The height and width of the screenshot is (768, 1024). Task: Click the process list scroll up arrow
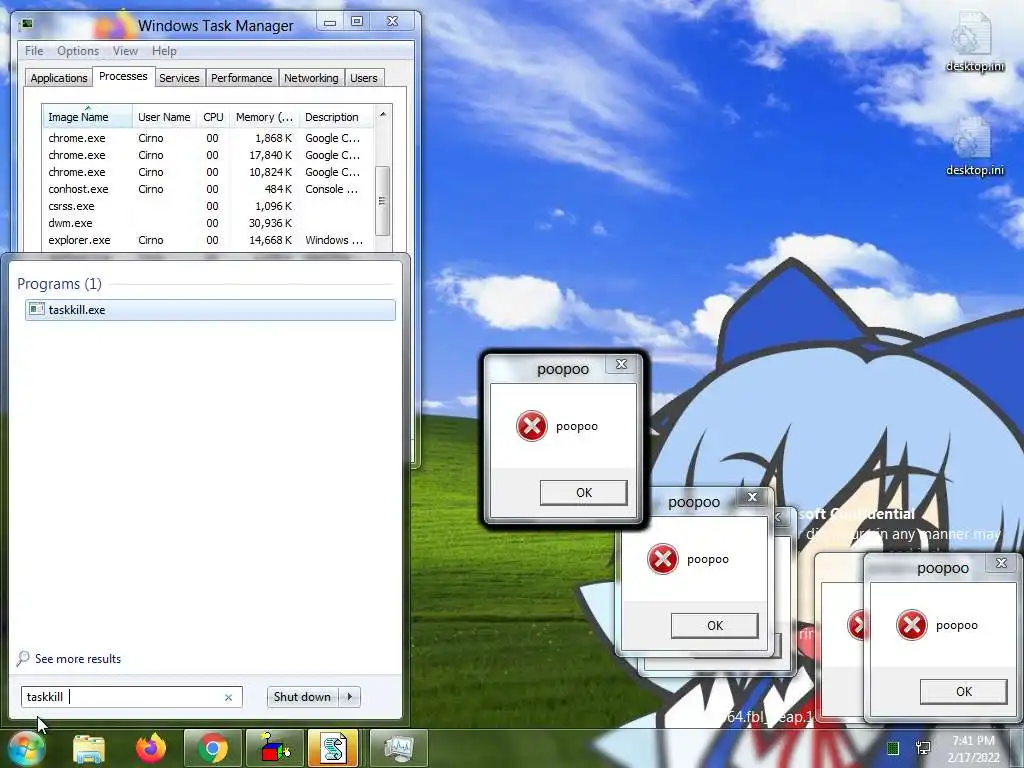[x=383, y=115]
